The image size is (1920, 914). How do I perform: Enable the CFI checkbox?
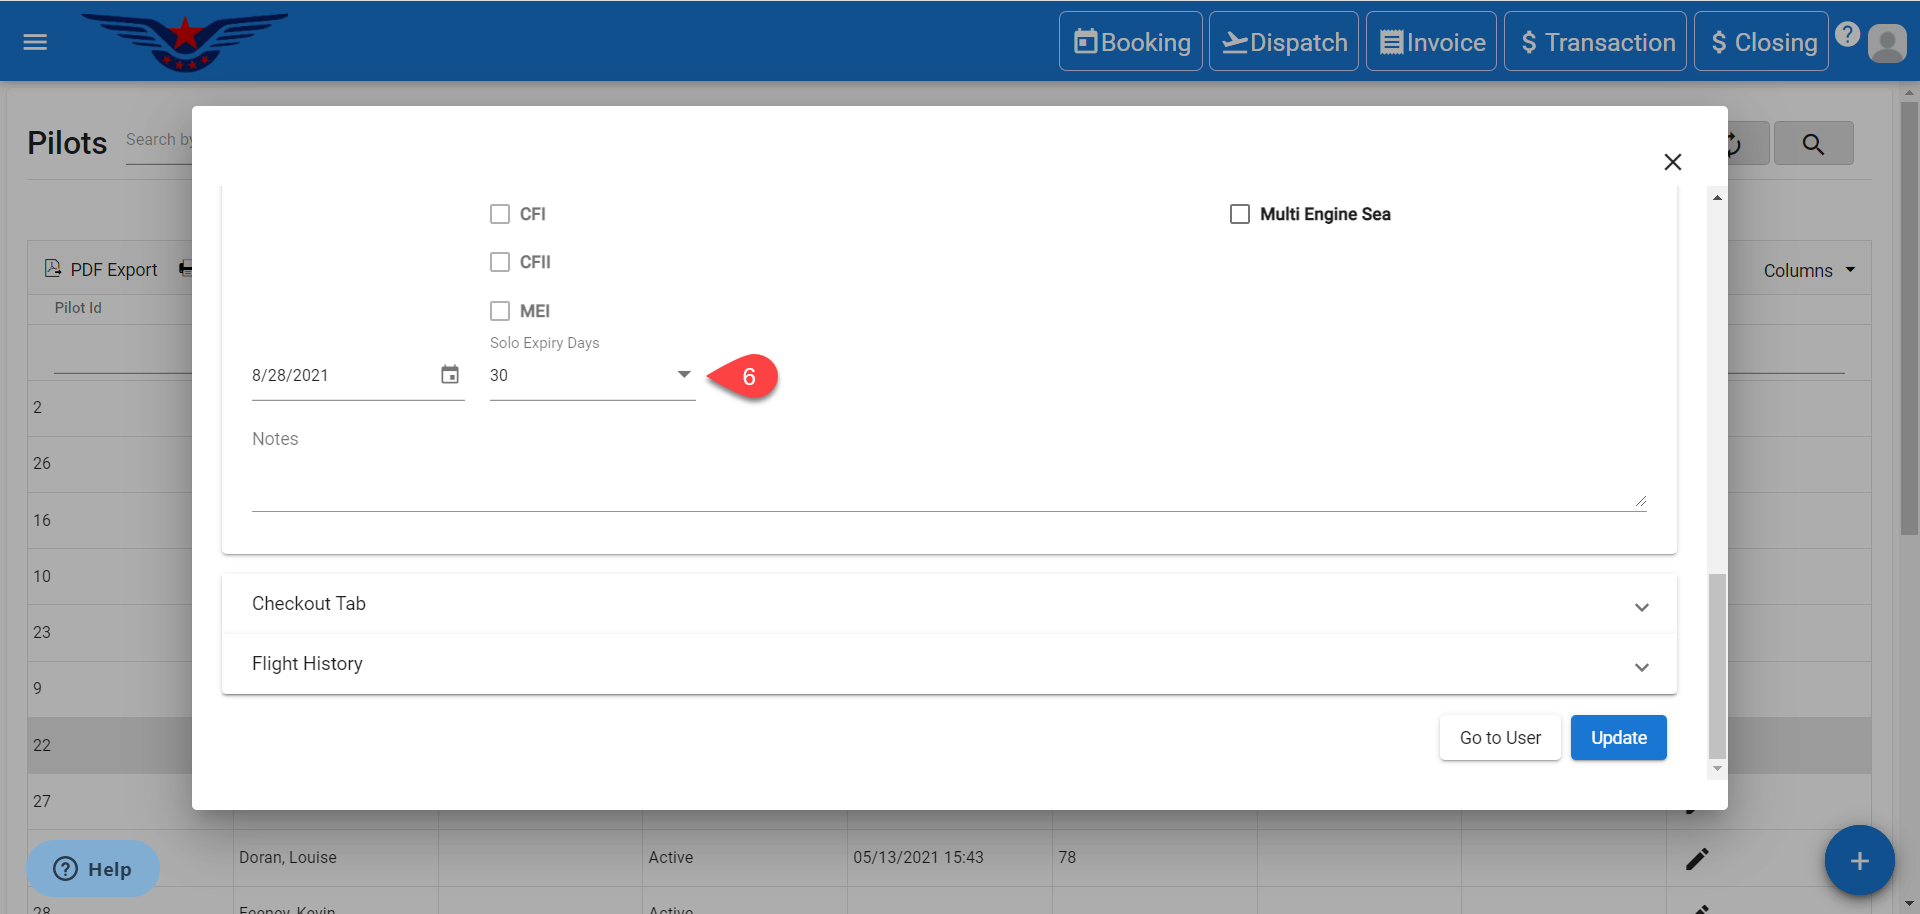pos(500,214)
